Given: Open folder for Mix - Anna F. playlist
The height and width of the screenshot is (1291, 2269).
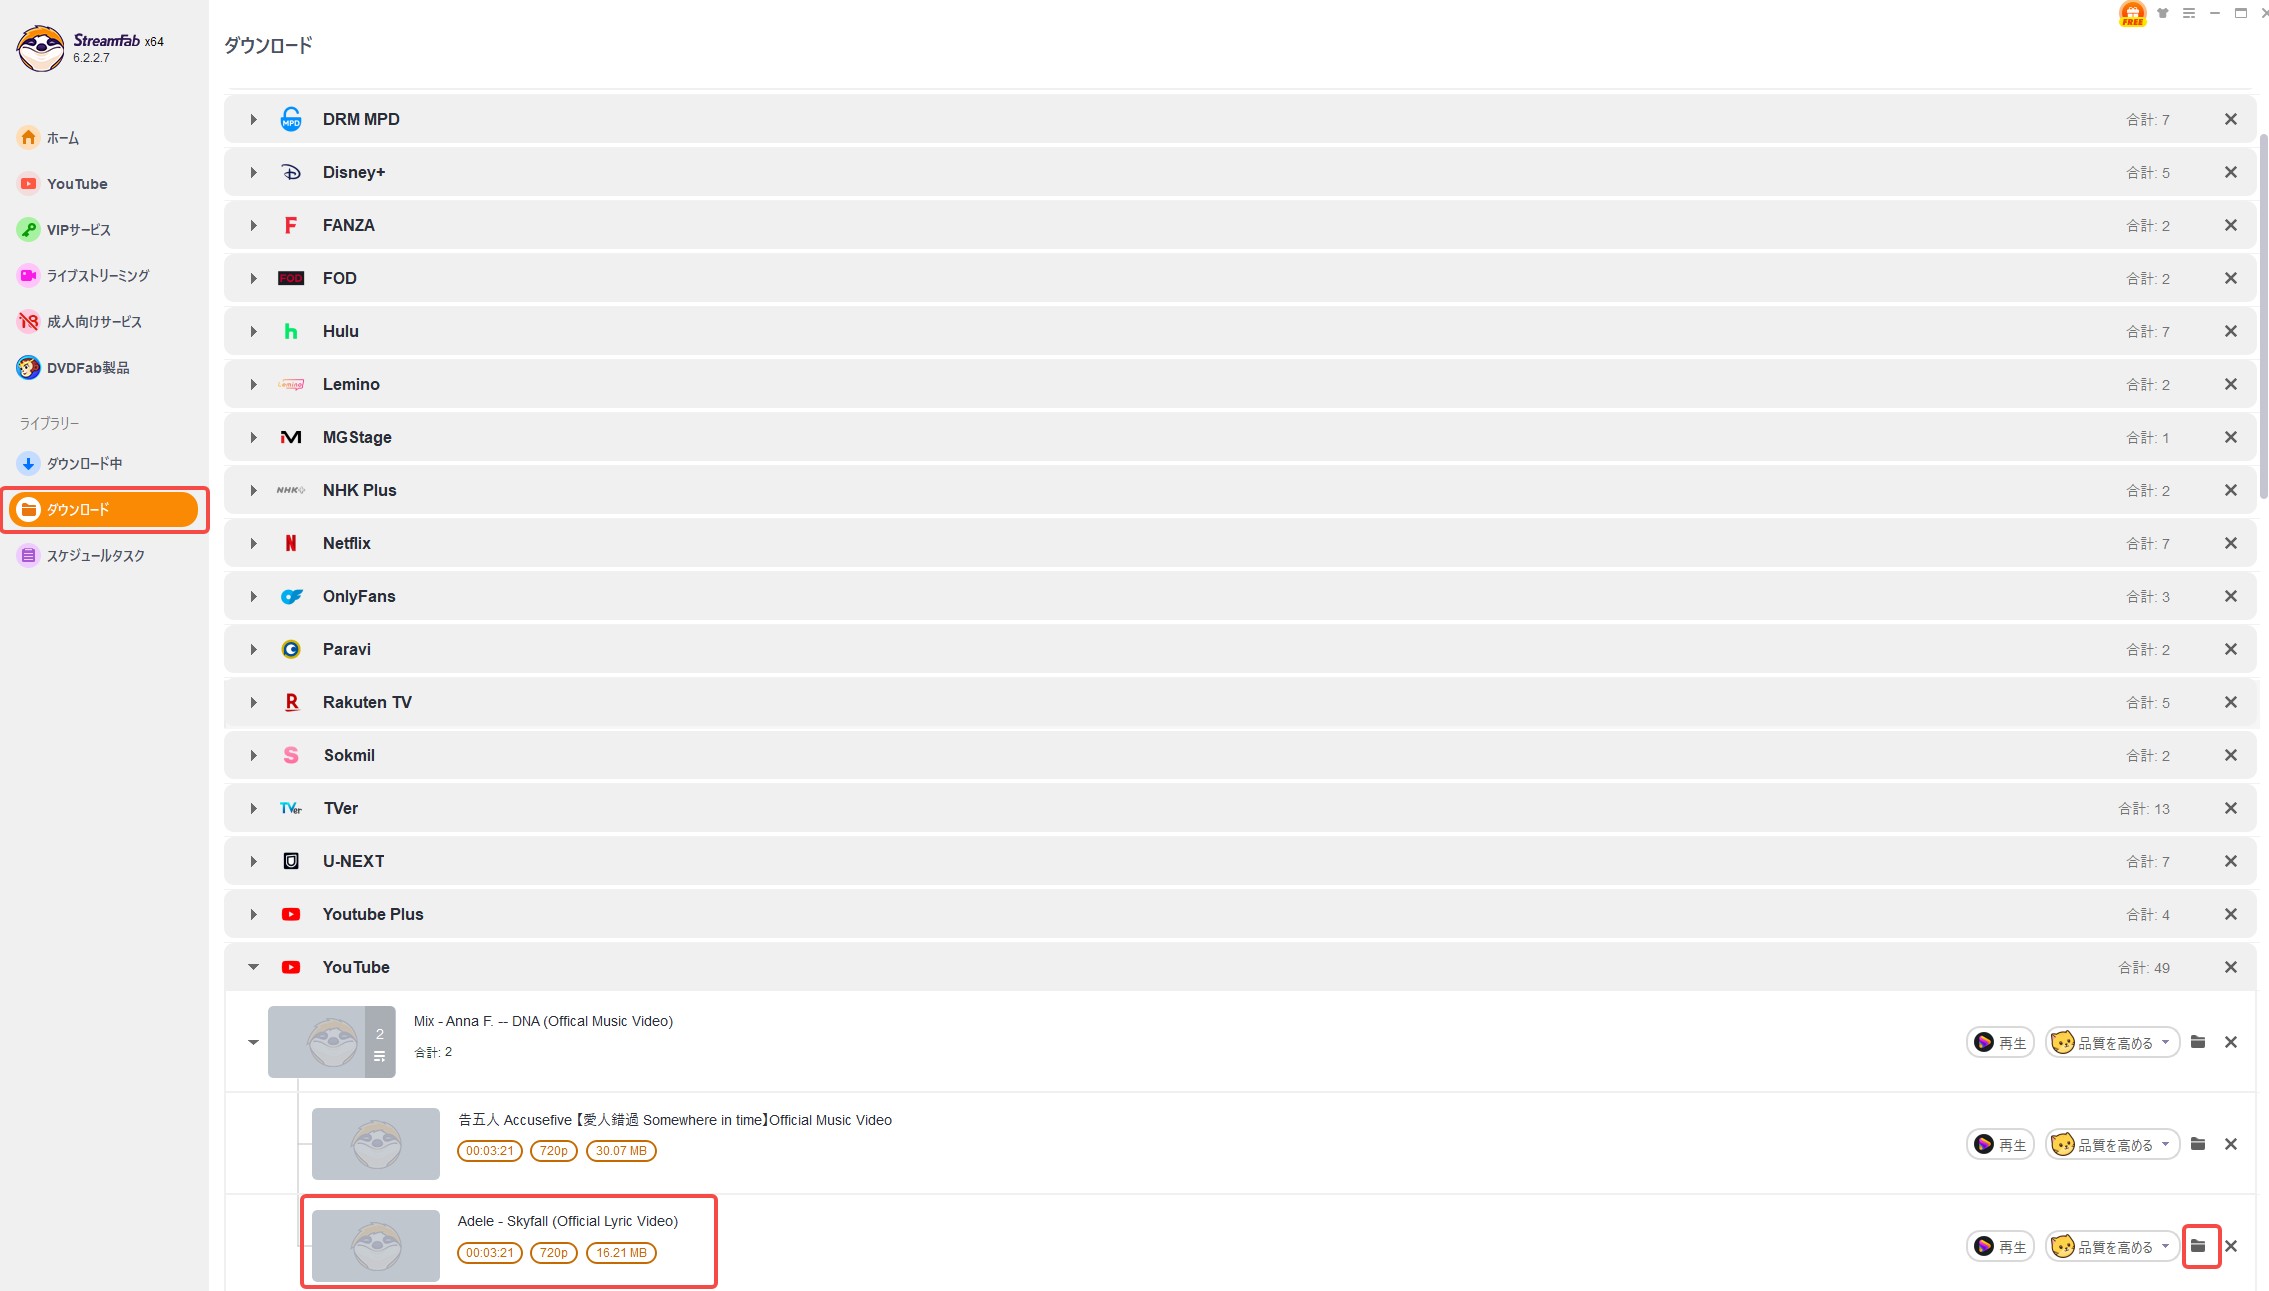Looking at the screenshot, I should [x=2198, y=1042].
